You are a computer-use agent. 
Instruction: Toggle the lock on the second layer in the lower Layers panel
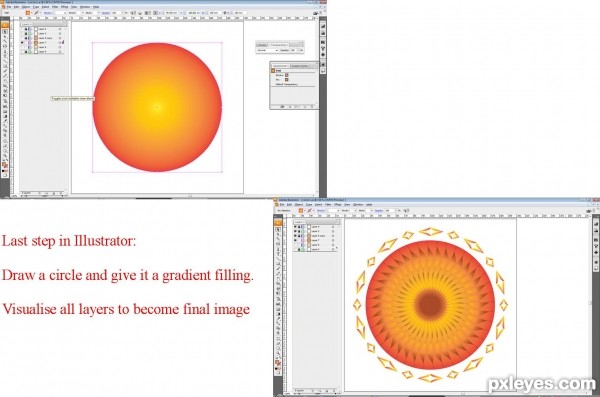click(299, 231)
